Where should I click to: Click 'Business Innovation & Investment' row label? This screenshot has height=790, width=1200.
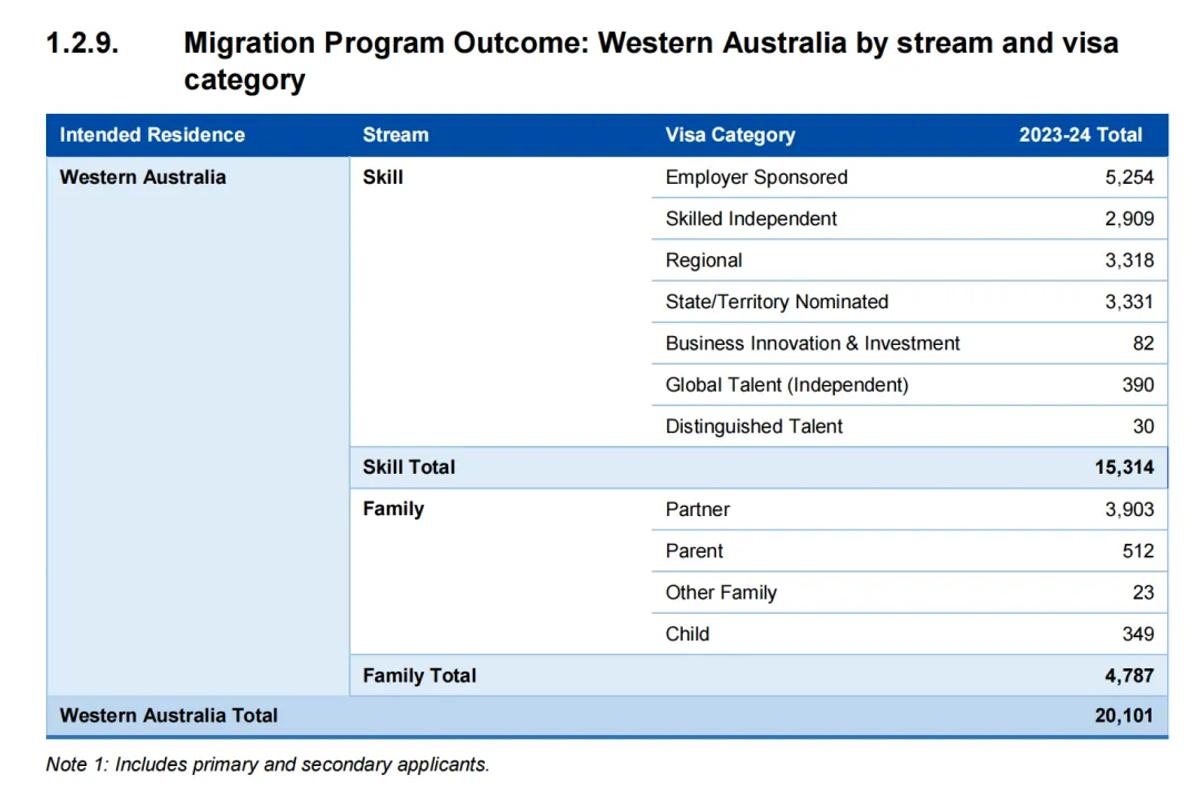coord(812,344)
